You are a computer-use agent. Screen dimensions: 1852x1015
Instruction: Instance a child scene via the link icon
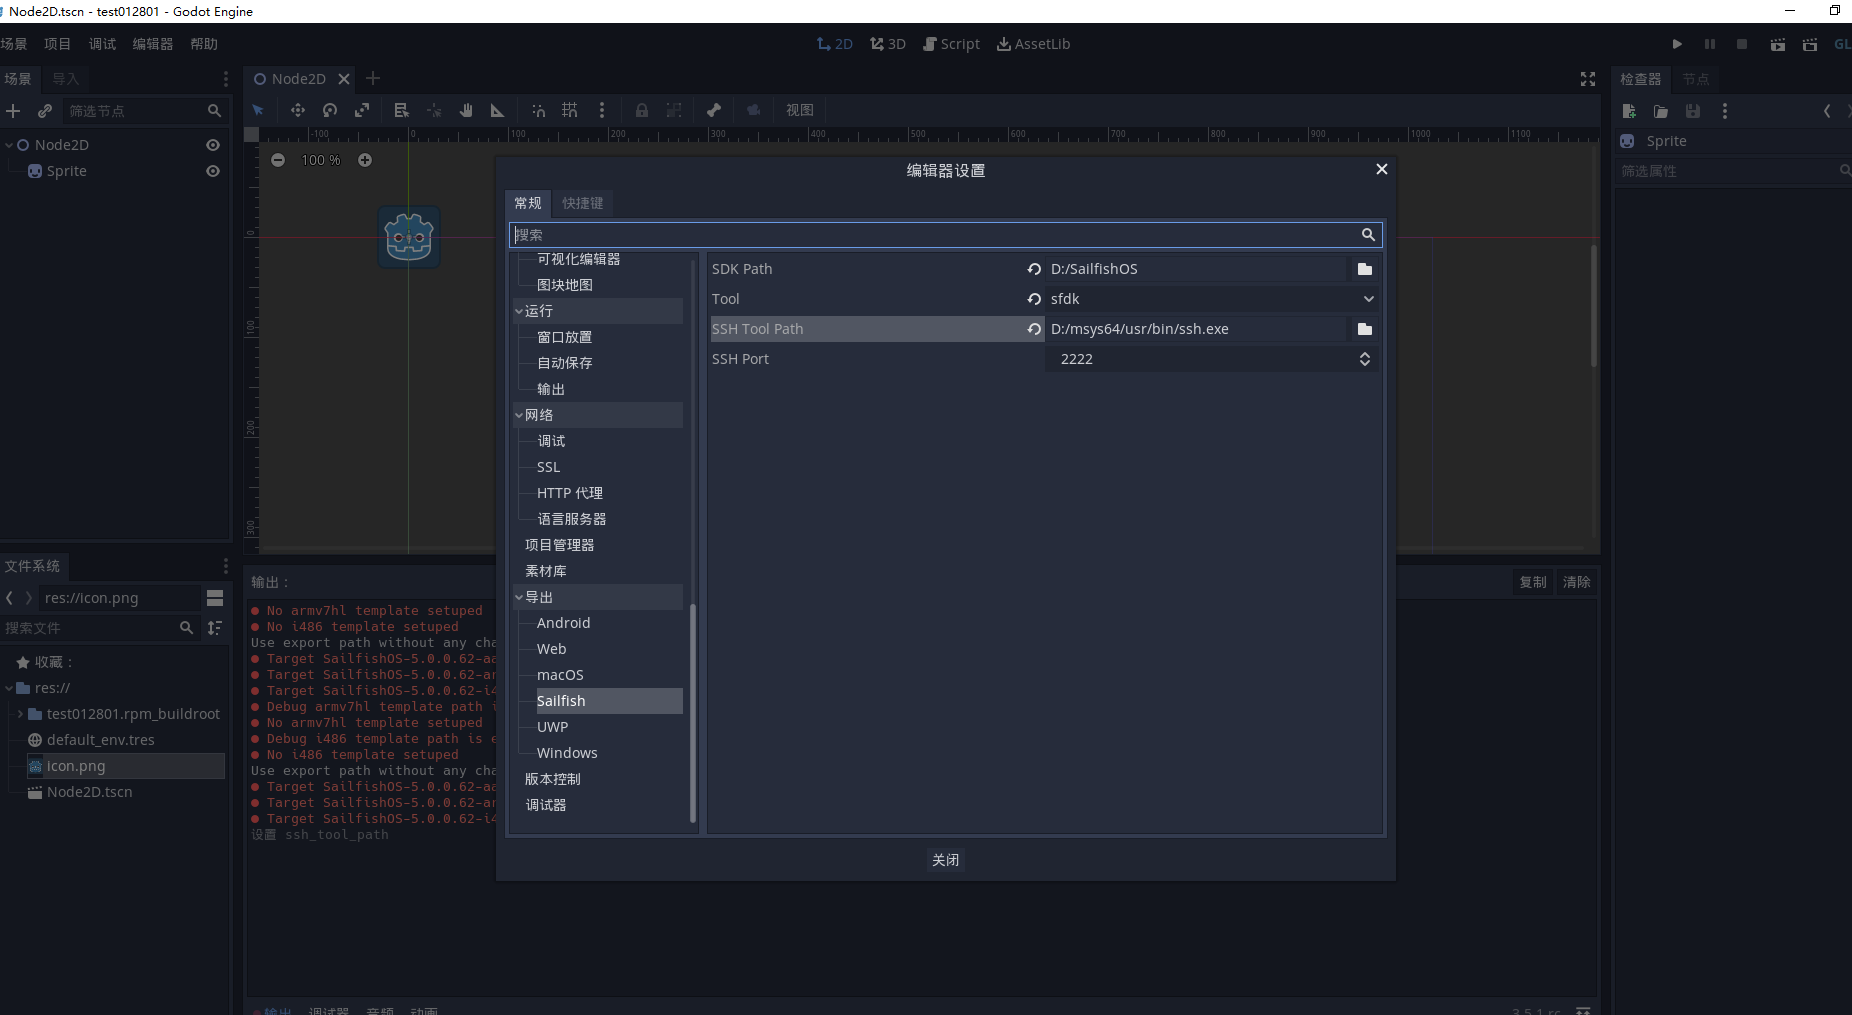(45, 110)
